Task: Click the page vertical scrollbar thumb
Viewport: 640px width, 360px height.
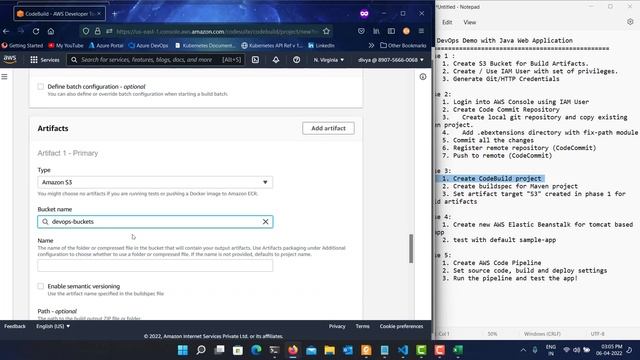Action: 411,249
